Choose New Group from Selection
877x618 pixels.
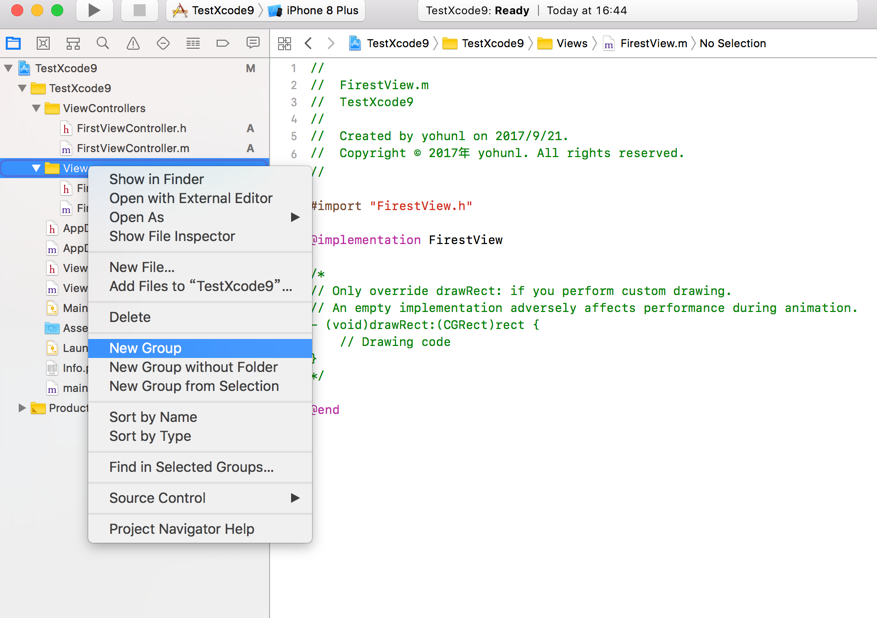(200, 386)
